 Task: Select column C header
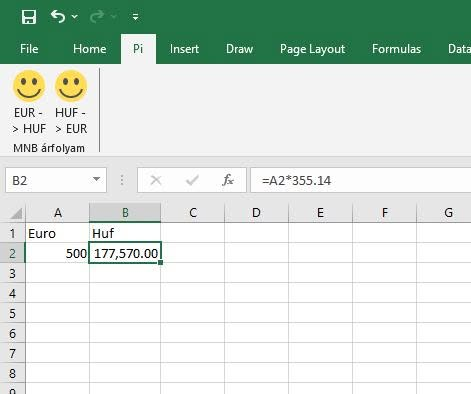(x=193, y=213)
